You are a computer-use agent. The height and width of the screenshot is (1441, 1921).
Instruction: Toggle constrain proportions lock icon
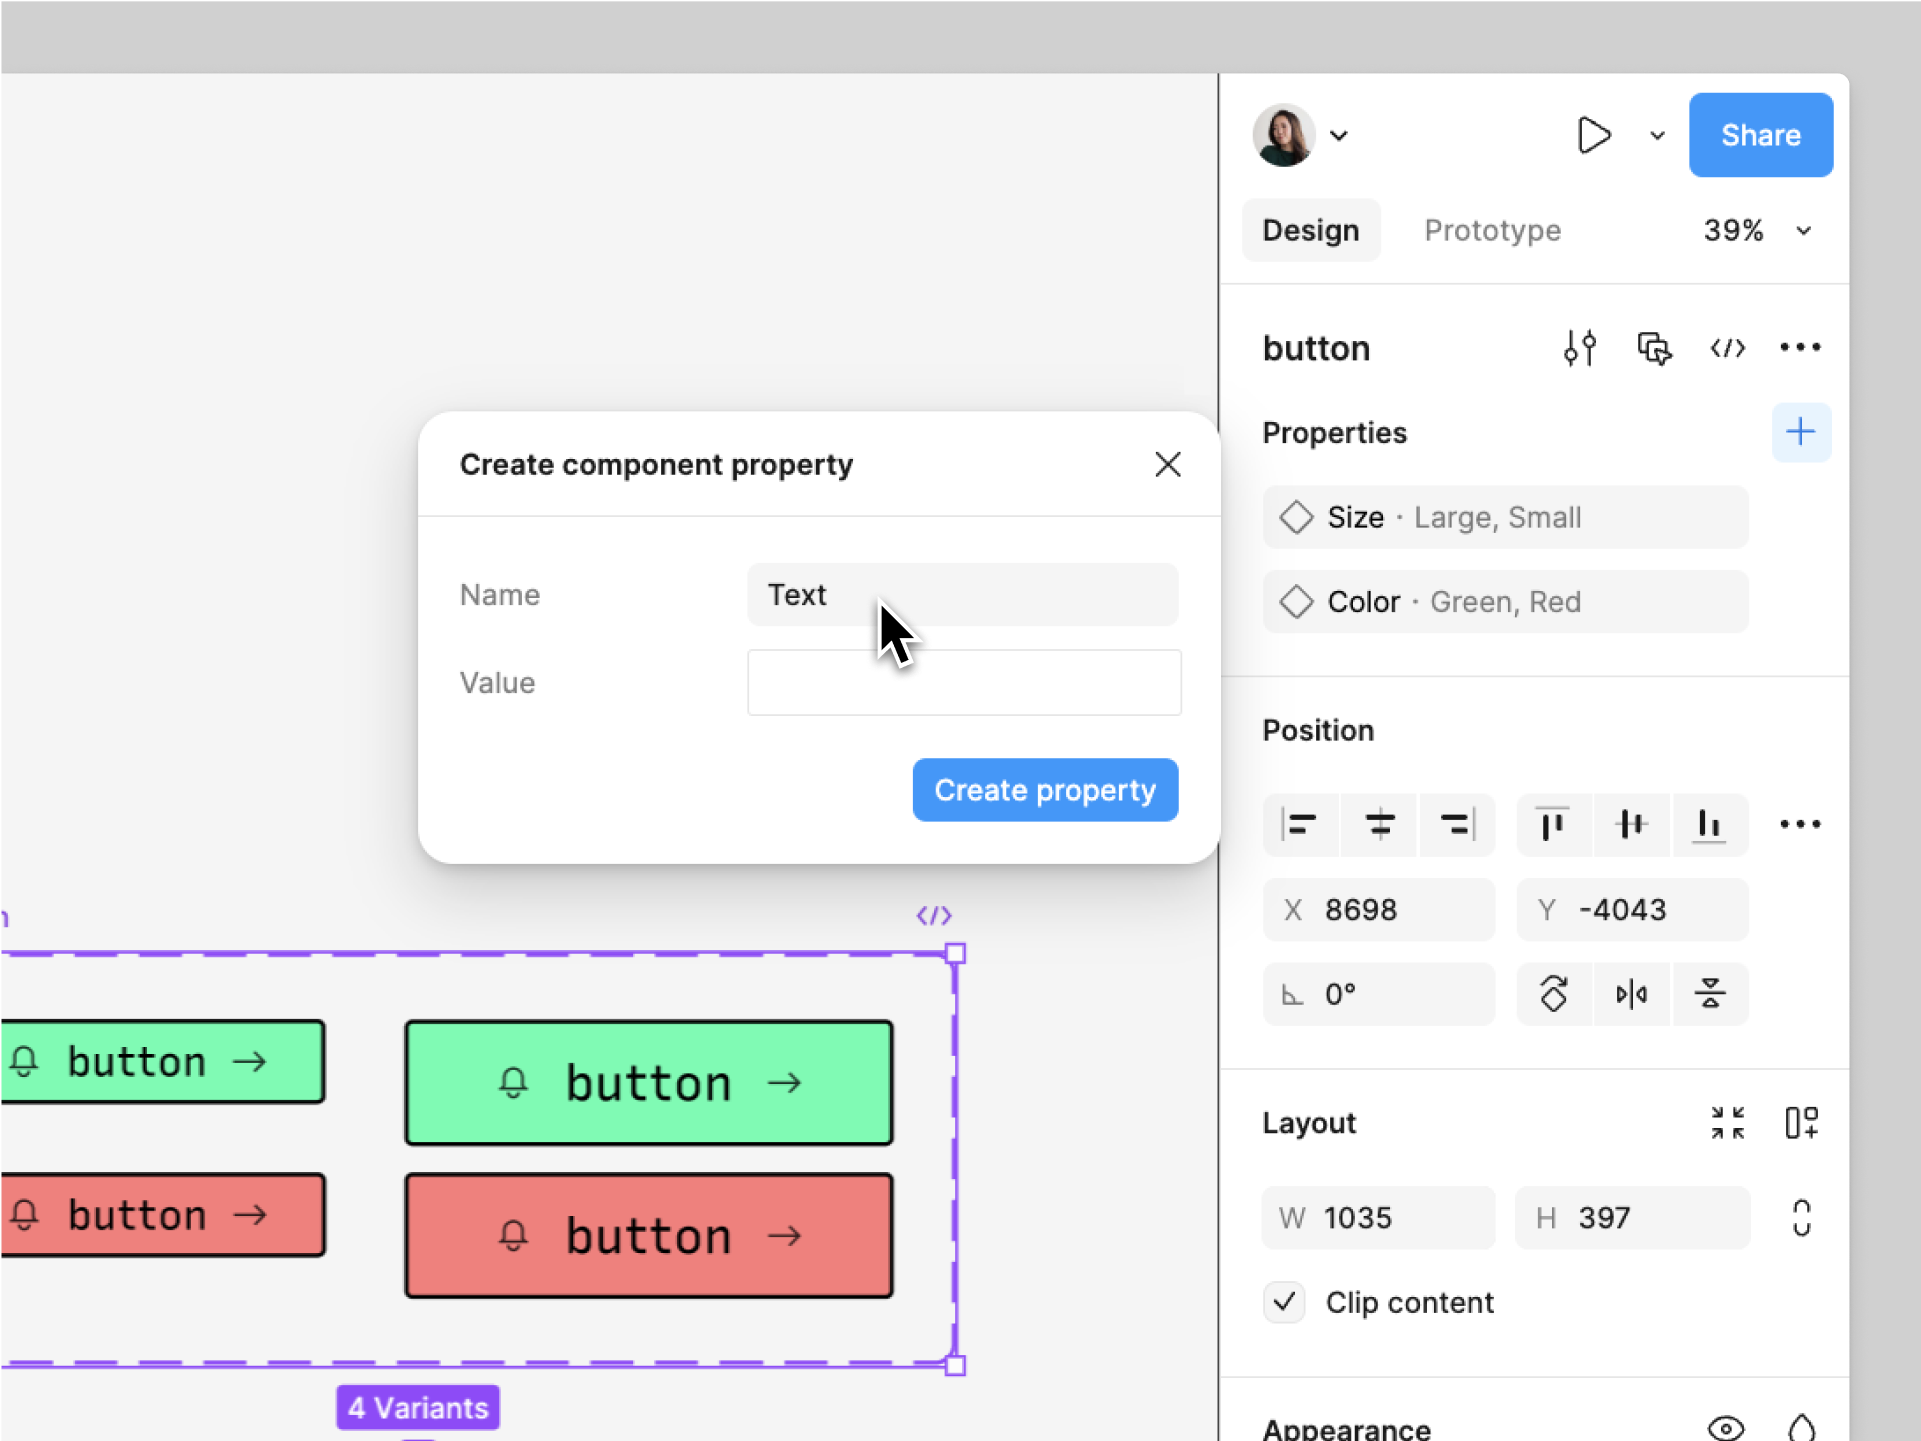click(1800, 1218)
